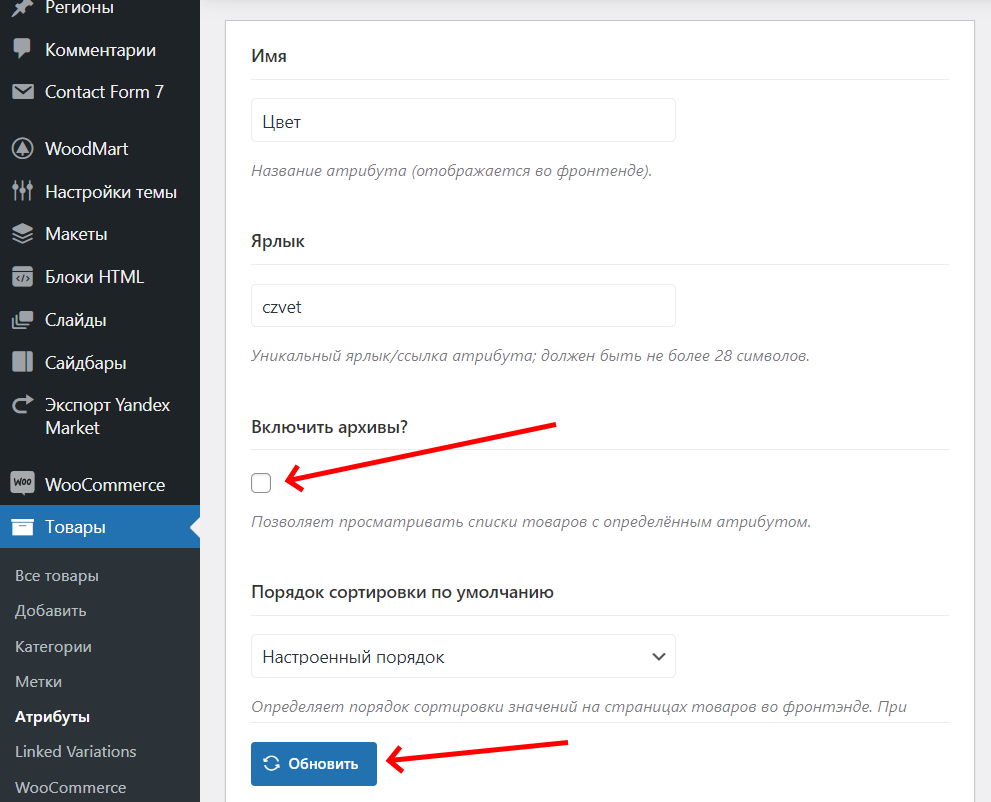Open the Порядок сортировки dropdown
991x802 pixels.
point(462,655)
